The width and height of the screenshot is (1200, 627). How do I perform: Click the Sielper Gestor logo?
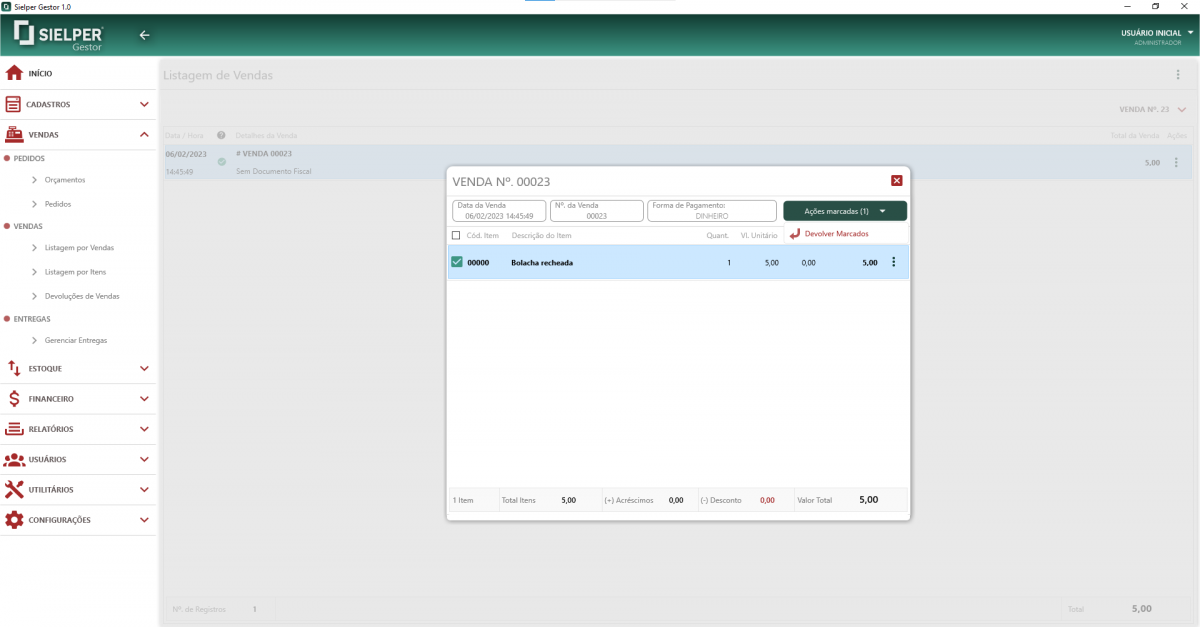click(x=59, y=36)
